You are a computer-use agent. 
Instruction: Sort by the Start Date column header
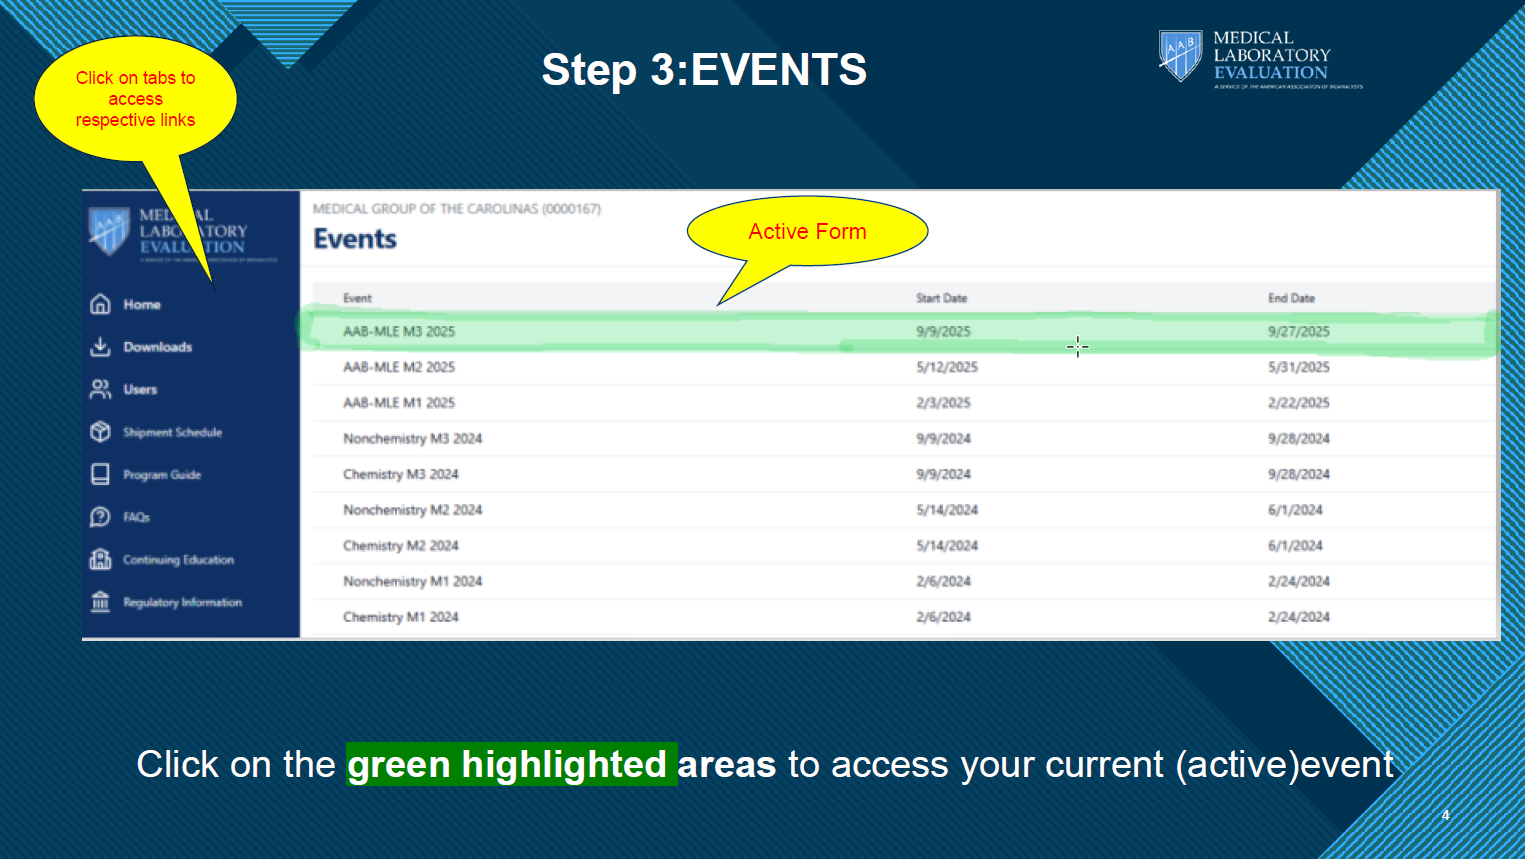point(942,298)
